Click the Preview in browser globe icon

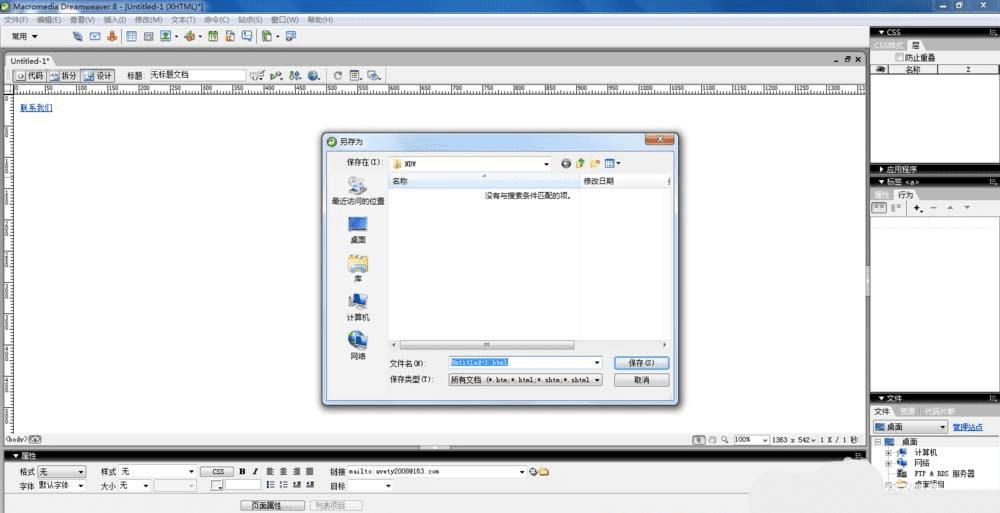tap(313, 75)
